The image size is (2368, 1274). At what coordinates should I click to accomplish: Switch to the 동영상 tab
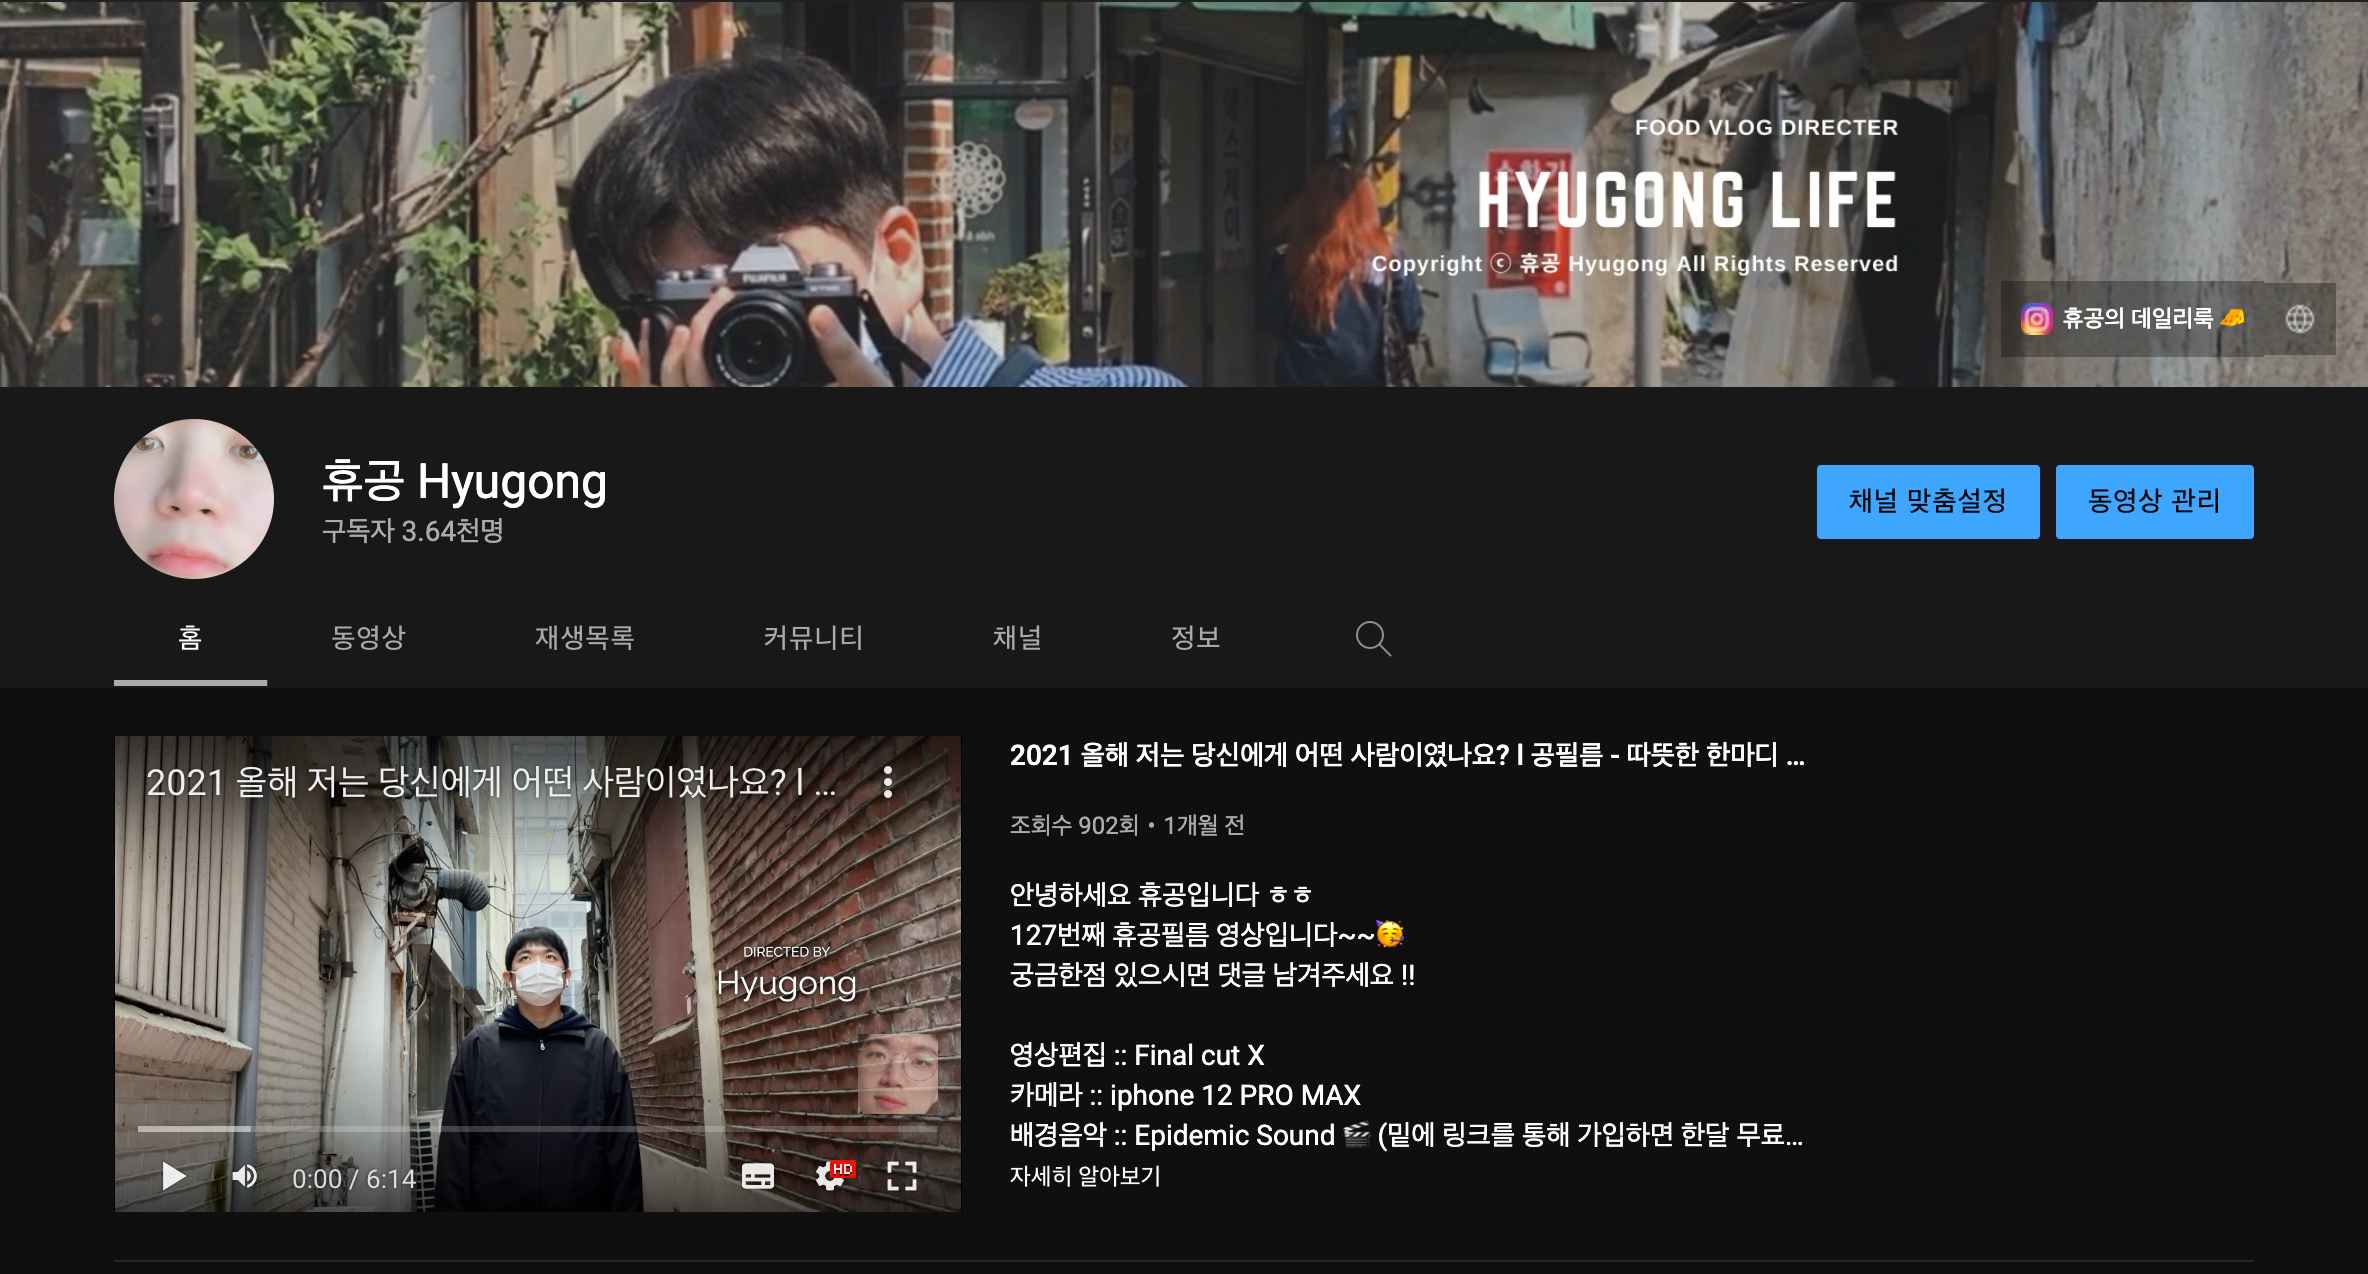coord(368,637)
